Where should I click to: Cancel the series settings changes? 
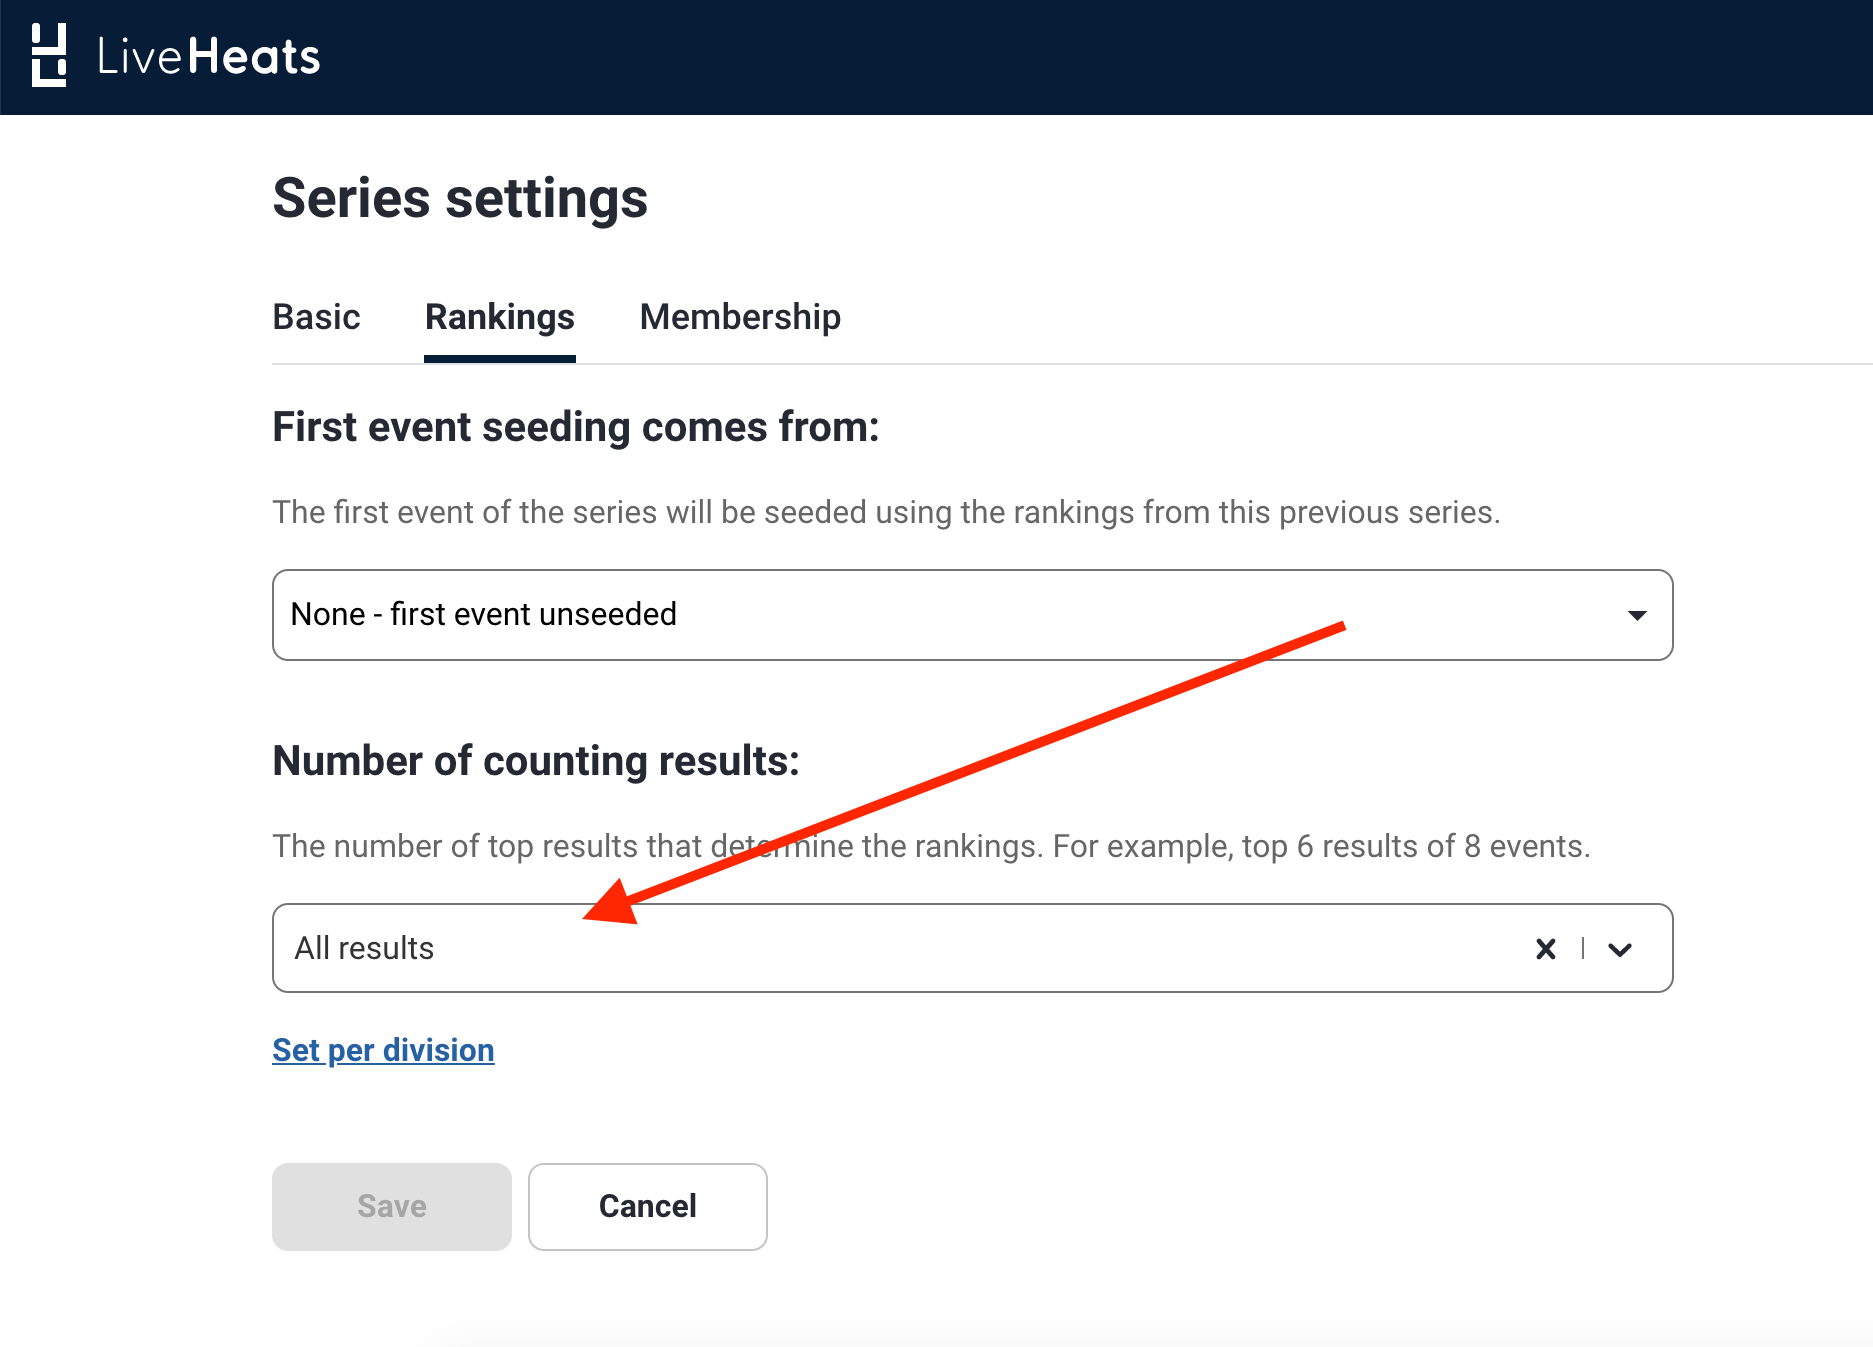tap(648, 1206)
